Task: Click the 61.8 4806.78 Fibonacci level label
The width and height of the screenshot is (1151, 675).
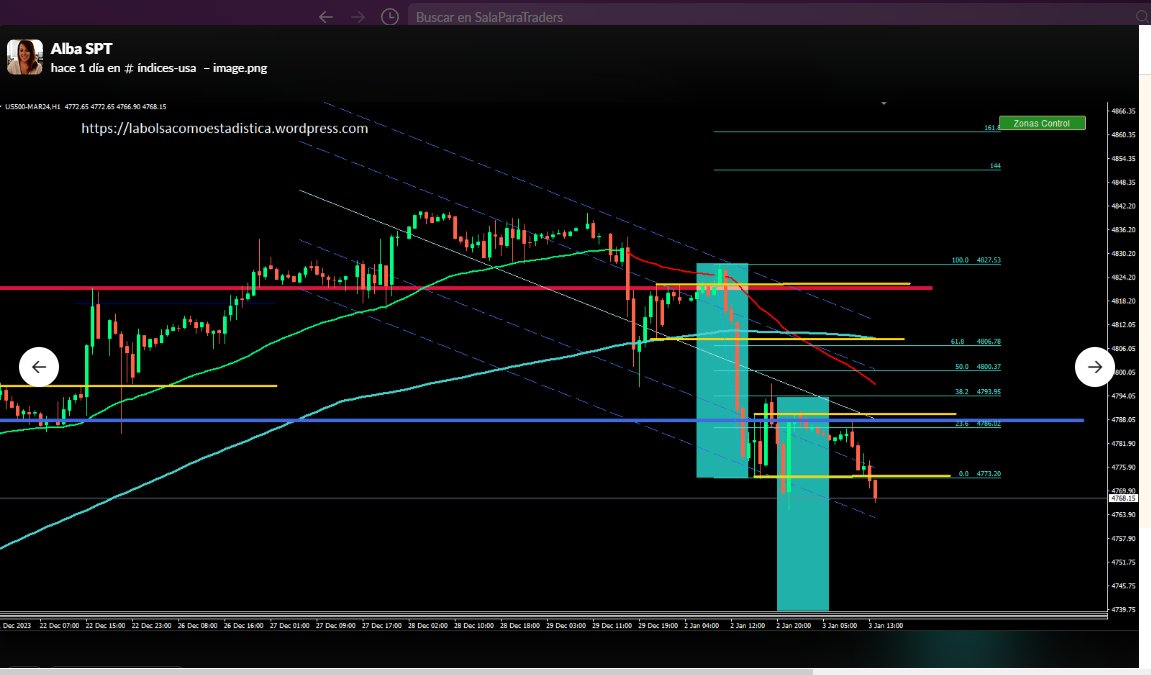Action: coord(976,342)
